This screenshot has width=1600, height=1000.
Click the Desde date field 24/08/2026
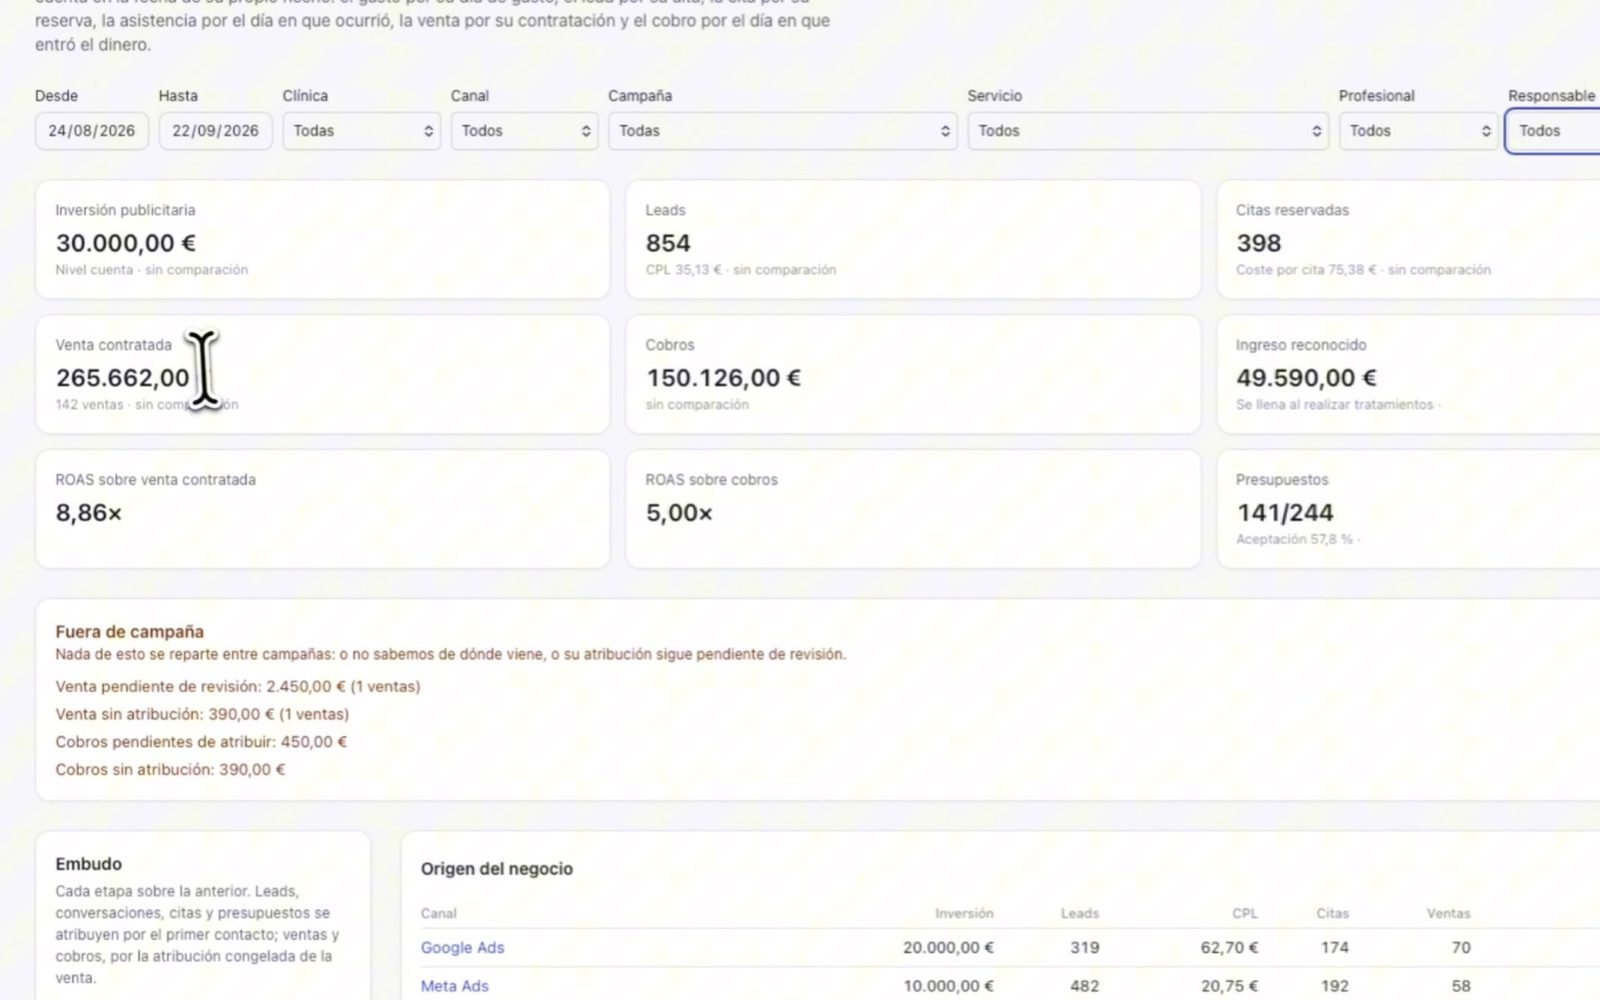click(91, 131)
